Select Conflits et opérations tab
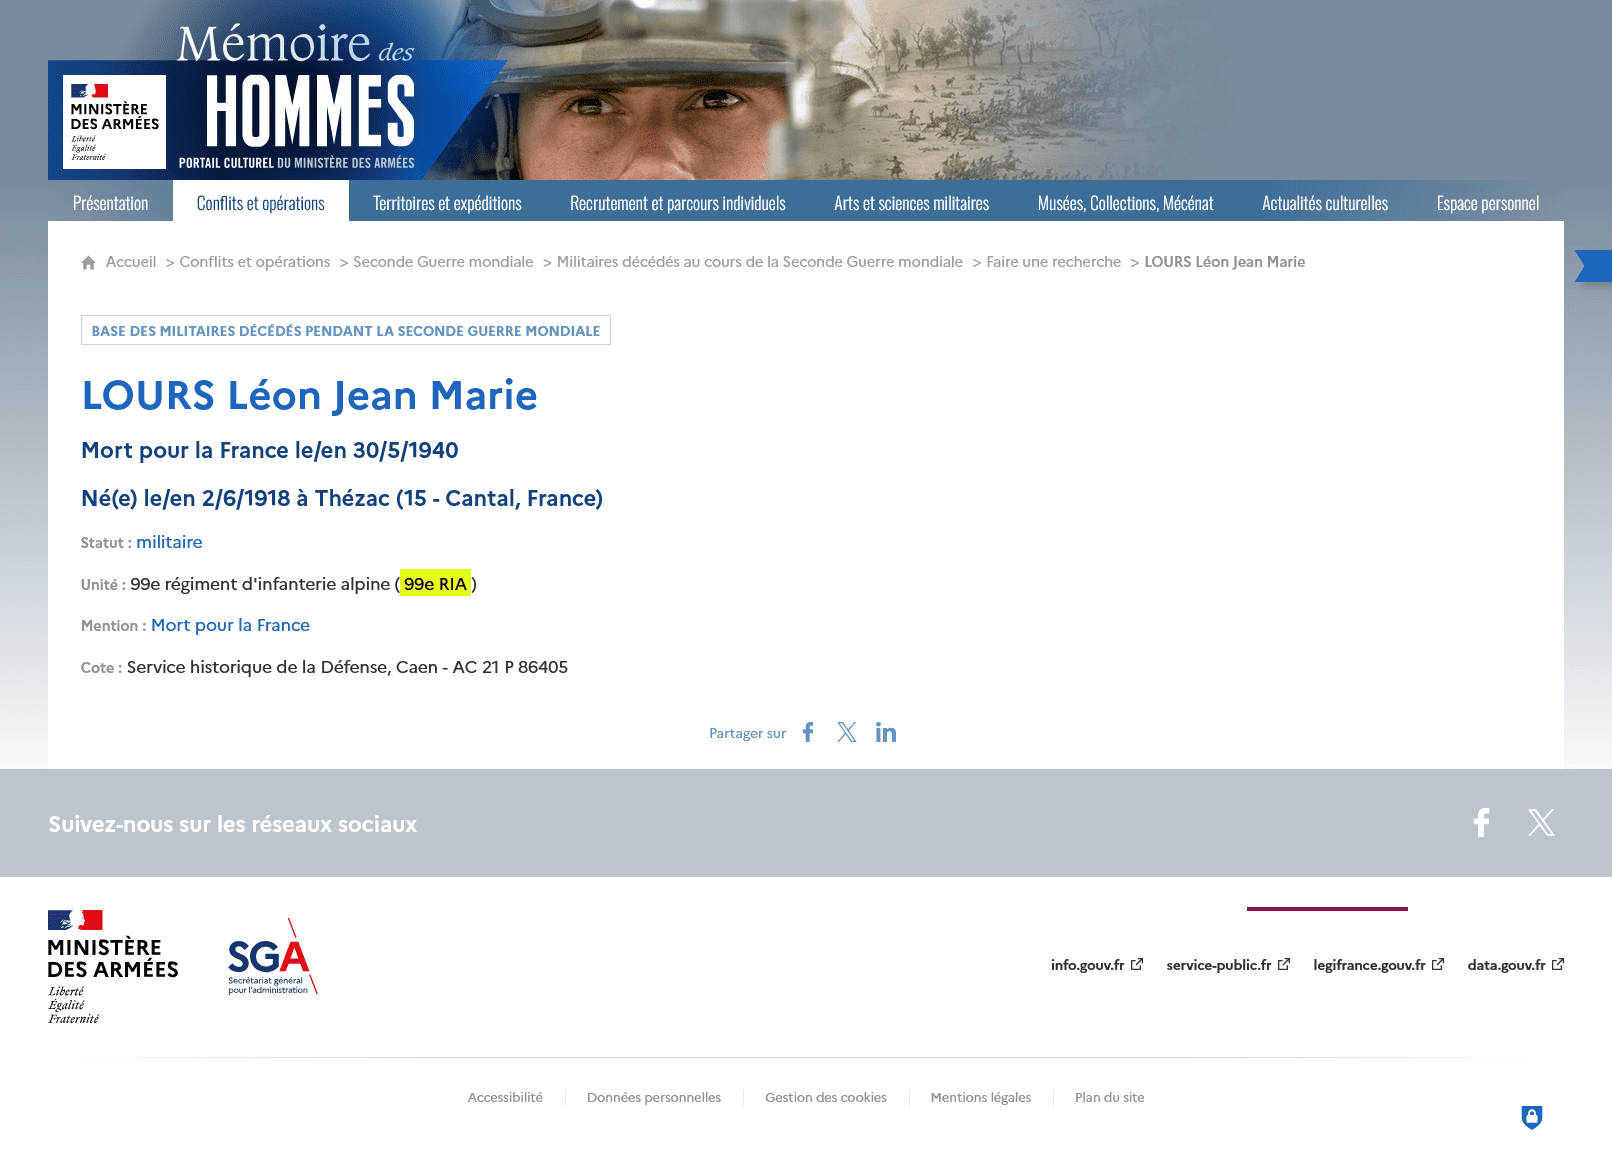This screenshot has width=1612, height=1151. coord(260,203)
